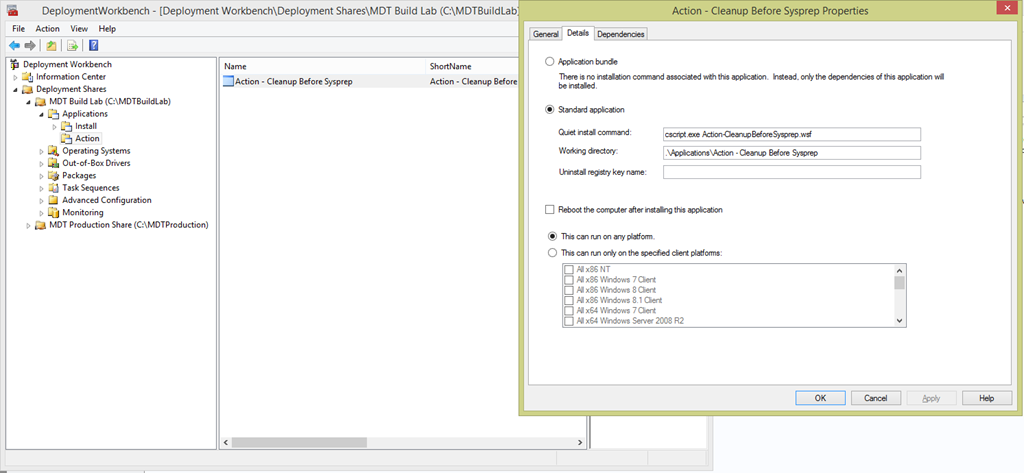
Task: Collapse the Applications tree node
Action: tap(42, 114)
